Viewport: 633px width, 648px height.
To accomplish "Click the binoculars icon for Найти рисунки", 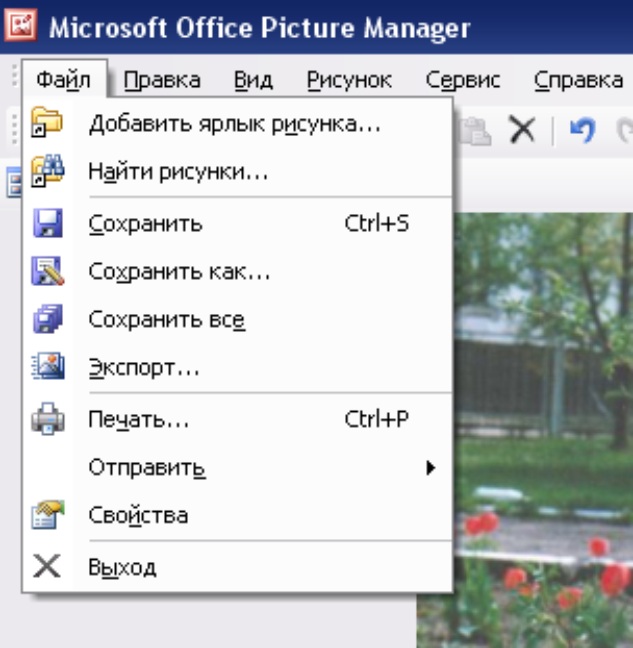I will pos(48,170).
